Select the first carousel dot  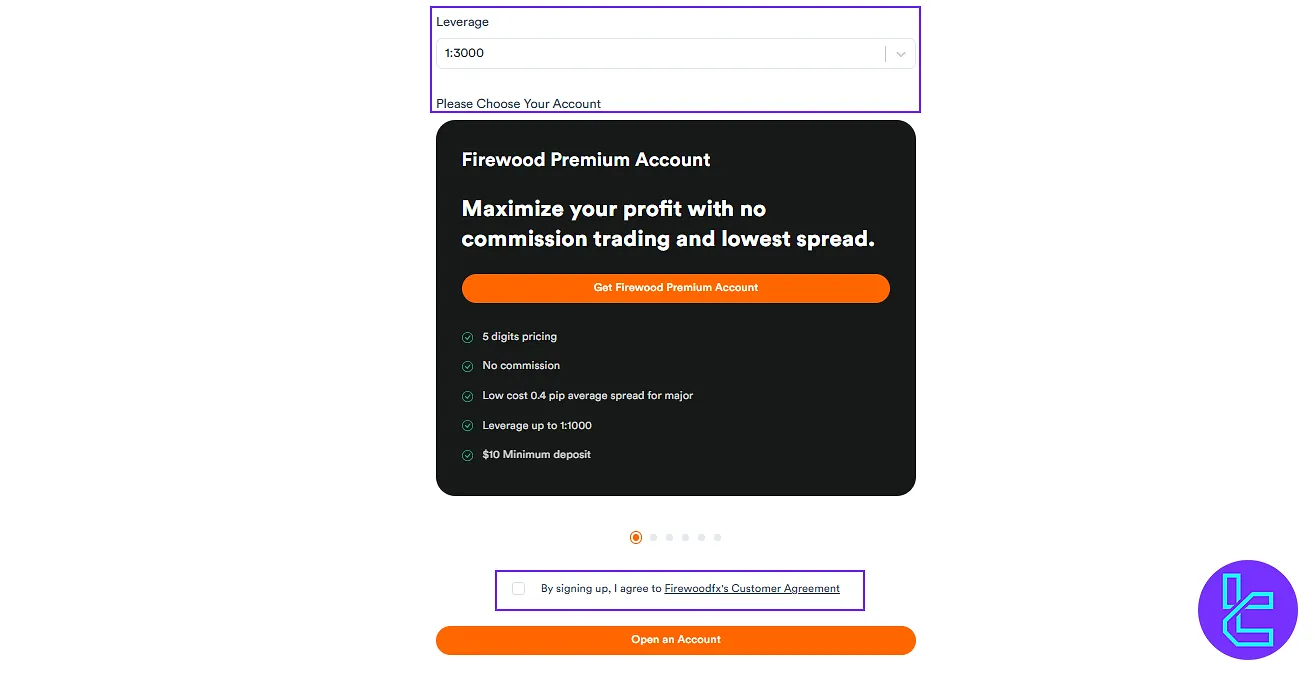coord(636,538)
